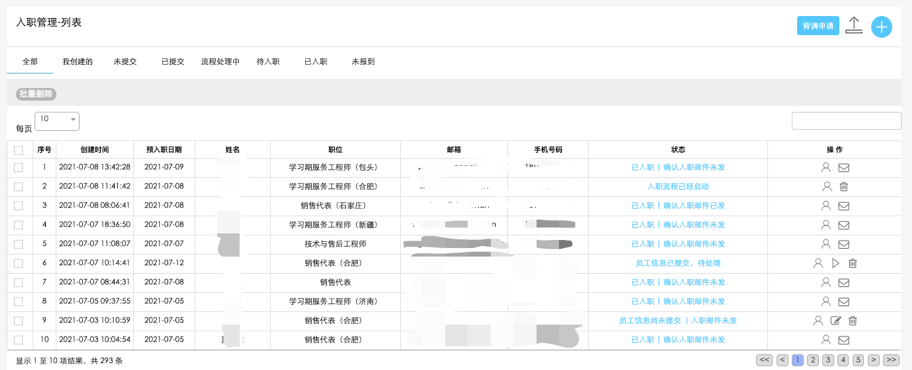Jump to first page with << button

point(765,360)
